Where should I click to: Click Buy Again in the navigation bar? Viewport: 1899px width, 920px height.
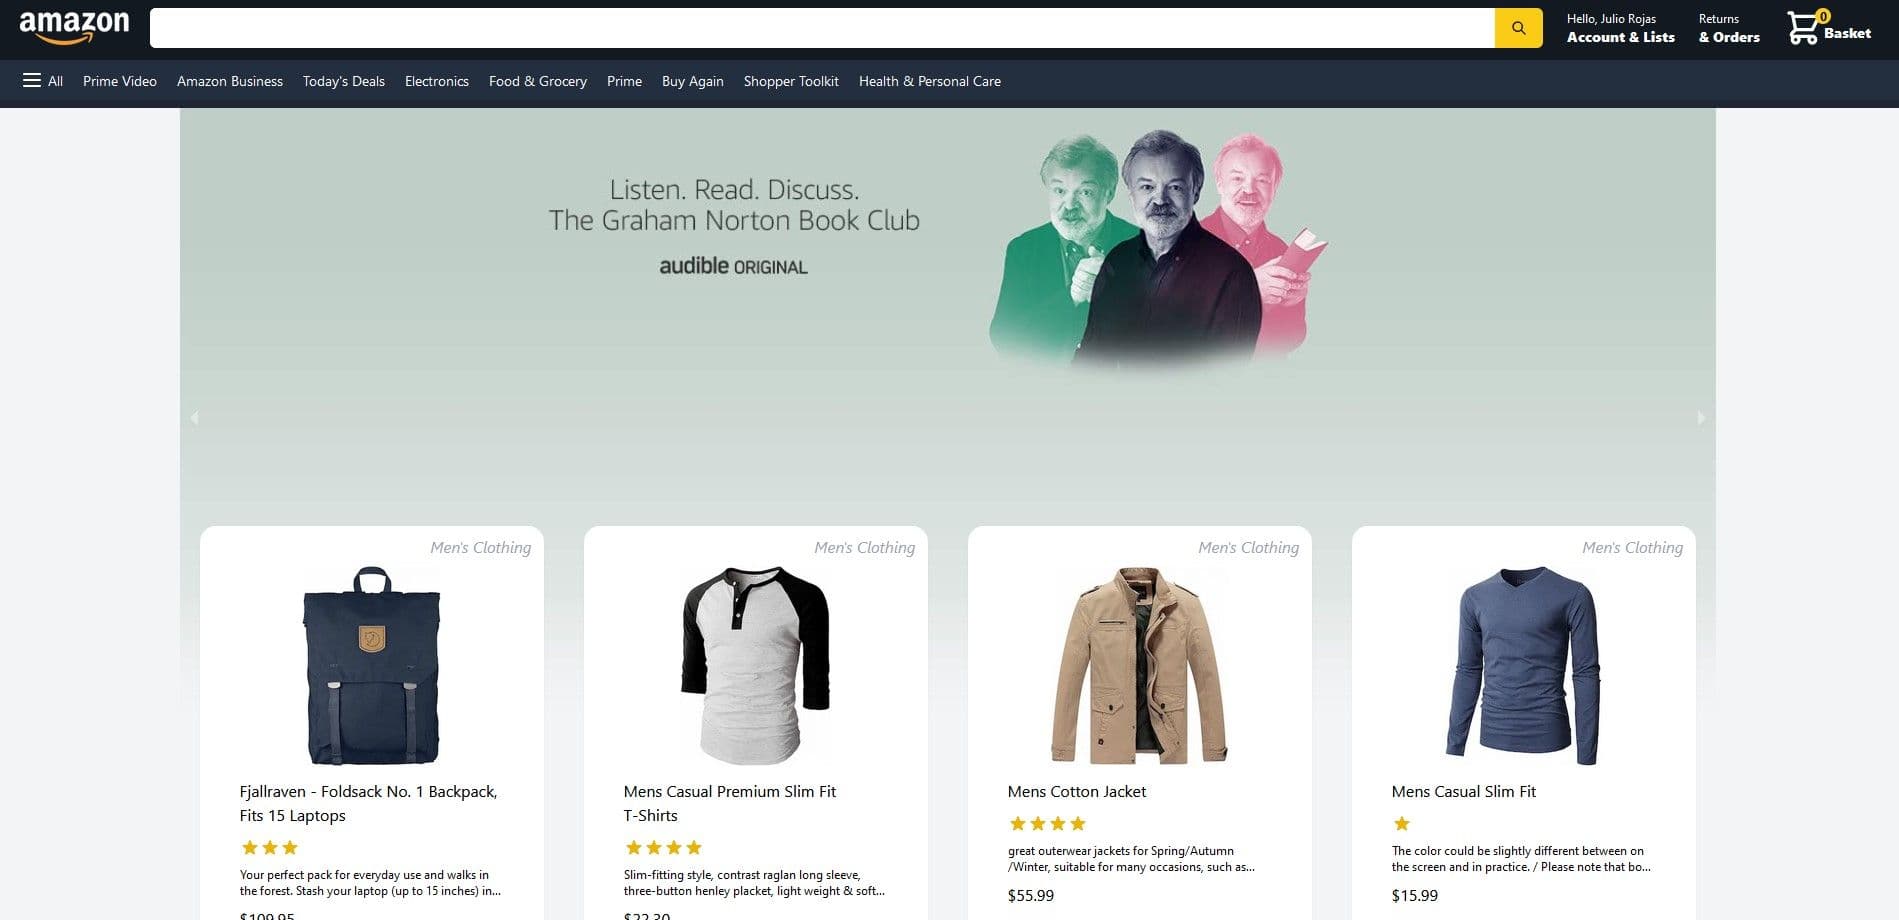tap(691, 81)
